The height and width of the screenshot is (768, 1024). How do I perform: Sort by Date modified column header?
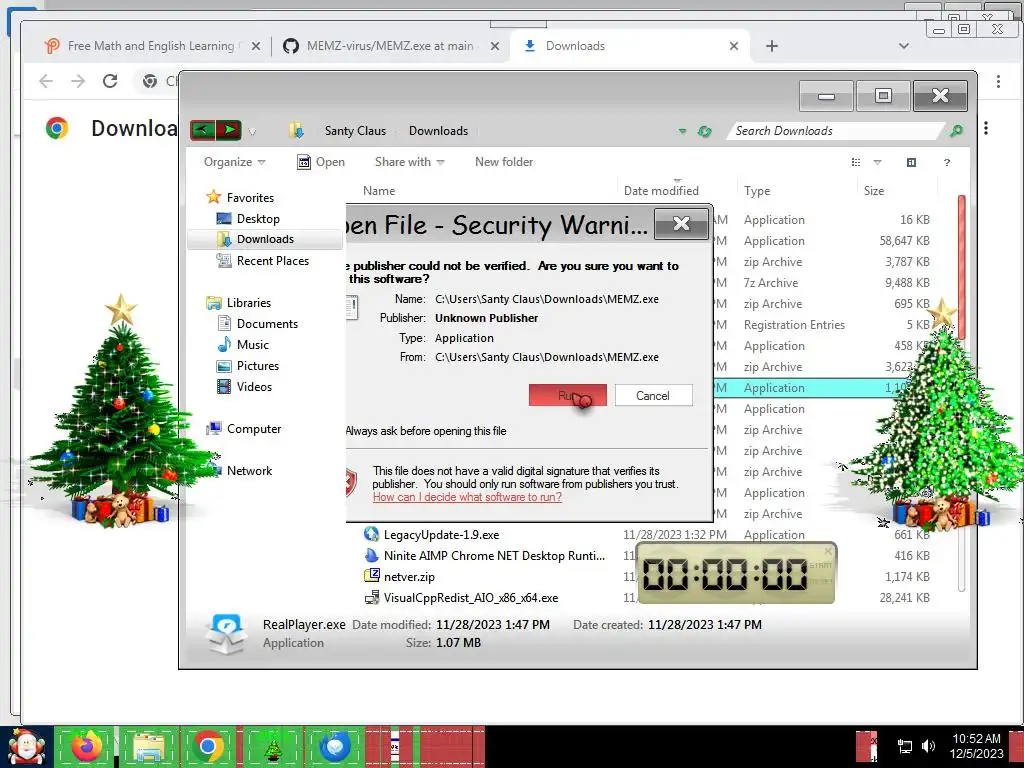661,191
